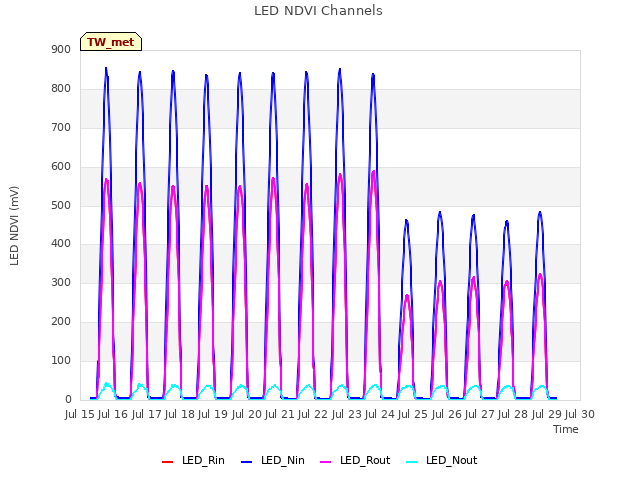
Task: Click the y-axis title LED NDVI (mV)
Action: point(14,226)
